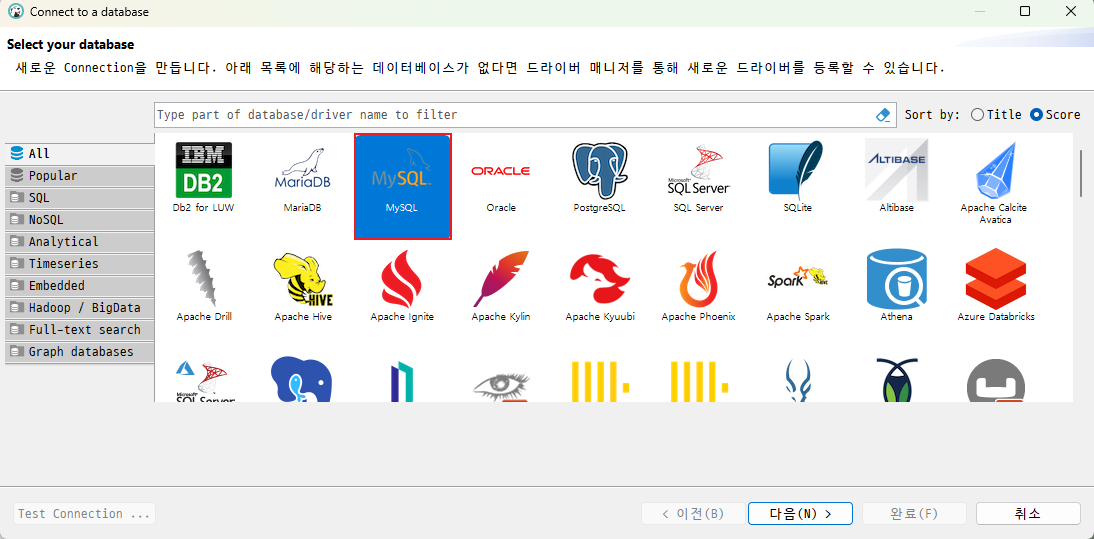Choose the SQL Server icon in first row
Image resolution: width=1094 pixels, height=539 pixels.
(698, 171)
